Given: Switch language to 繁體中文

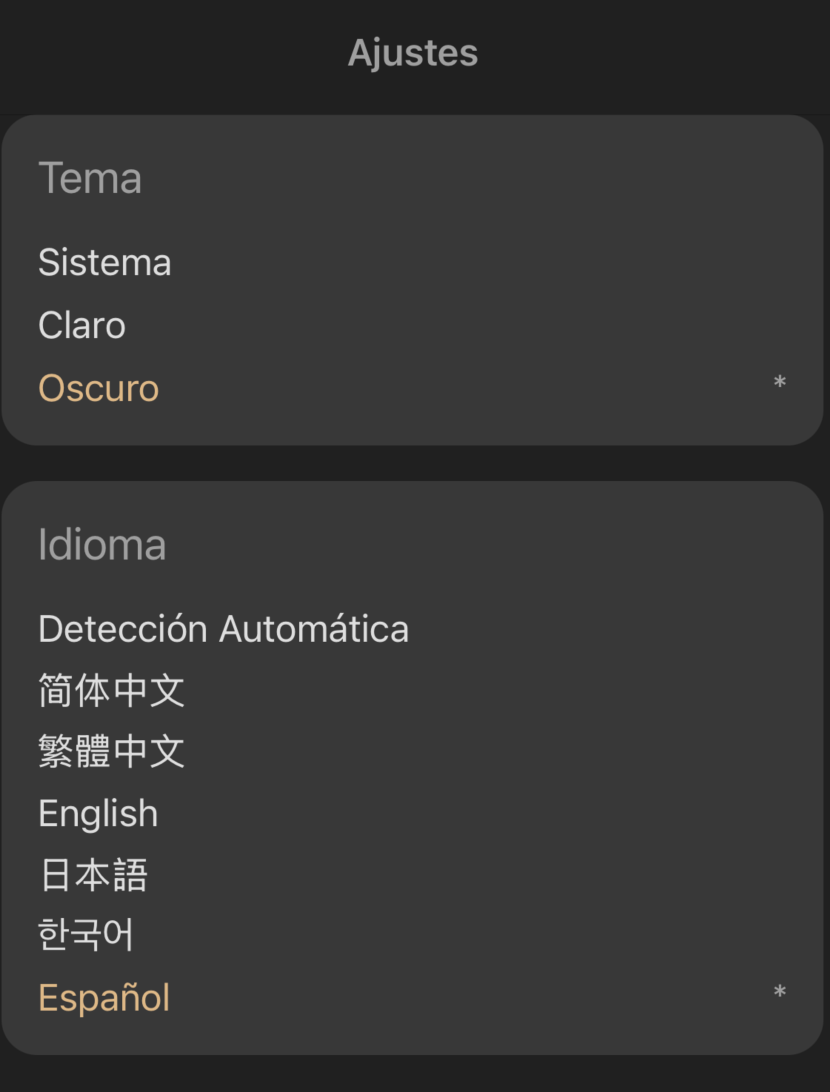Looking at the screenshot, I should pyautogui.click(x=111, y=752).
